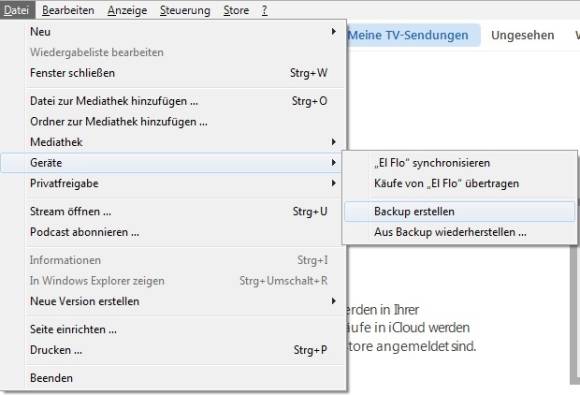The height and width of the screenshot is (395, 580).
Task: Open the Bearbeiten menu
Action: point(68,10)
